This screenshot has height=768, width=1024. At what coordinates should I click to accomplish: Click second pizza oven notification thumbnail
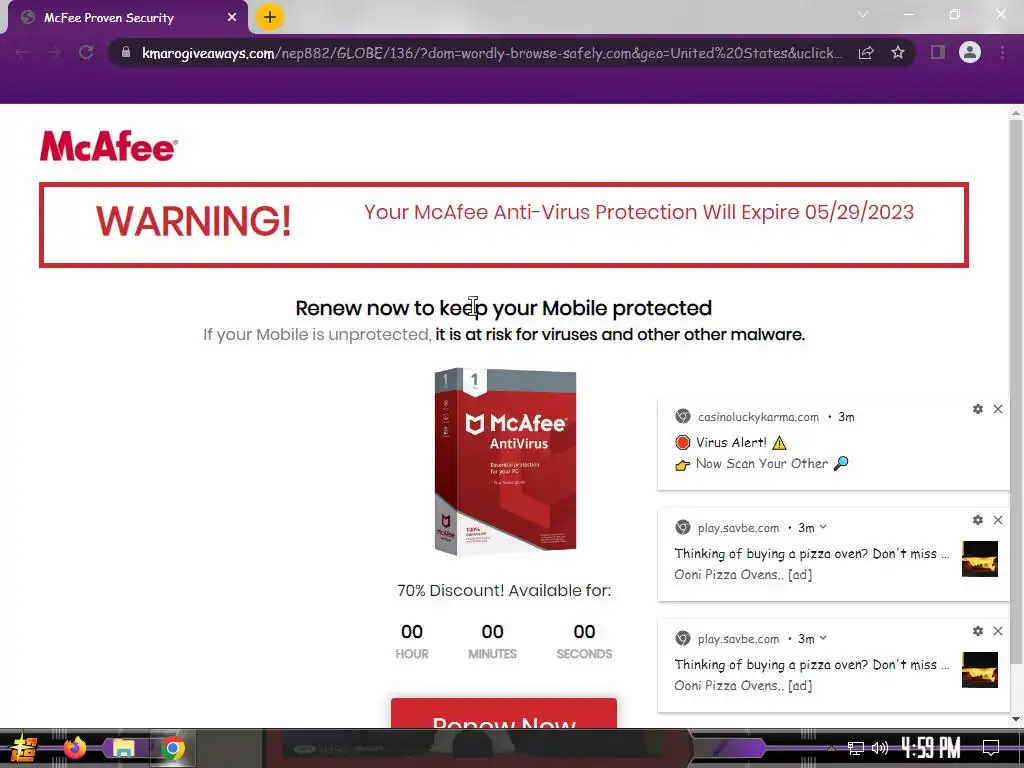pyautogui.click(x=980, y=669)
